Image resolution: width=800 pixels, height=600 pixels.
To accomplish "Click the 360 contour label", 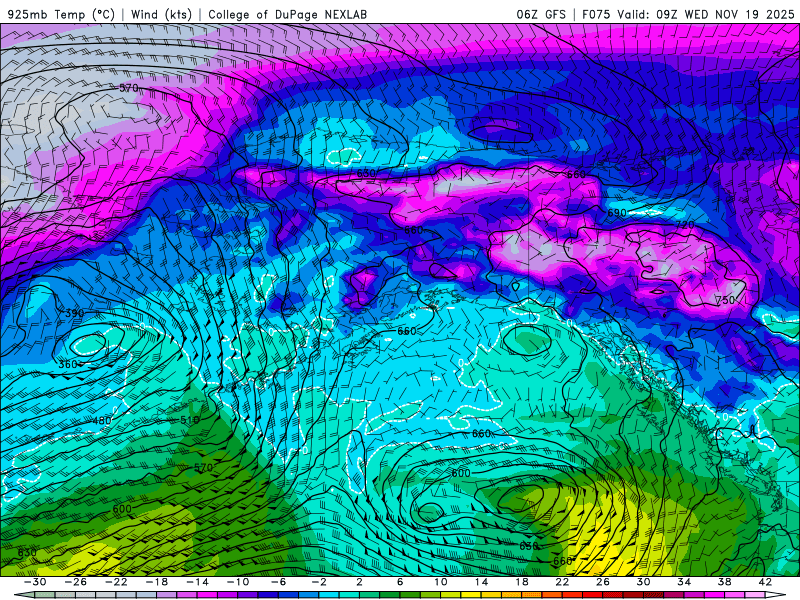I will 68,364.
